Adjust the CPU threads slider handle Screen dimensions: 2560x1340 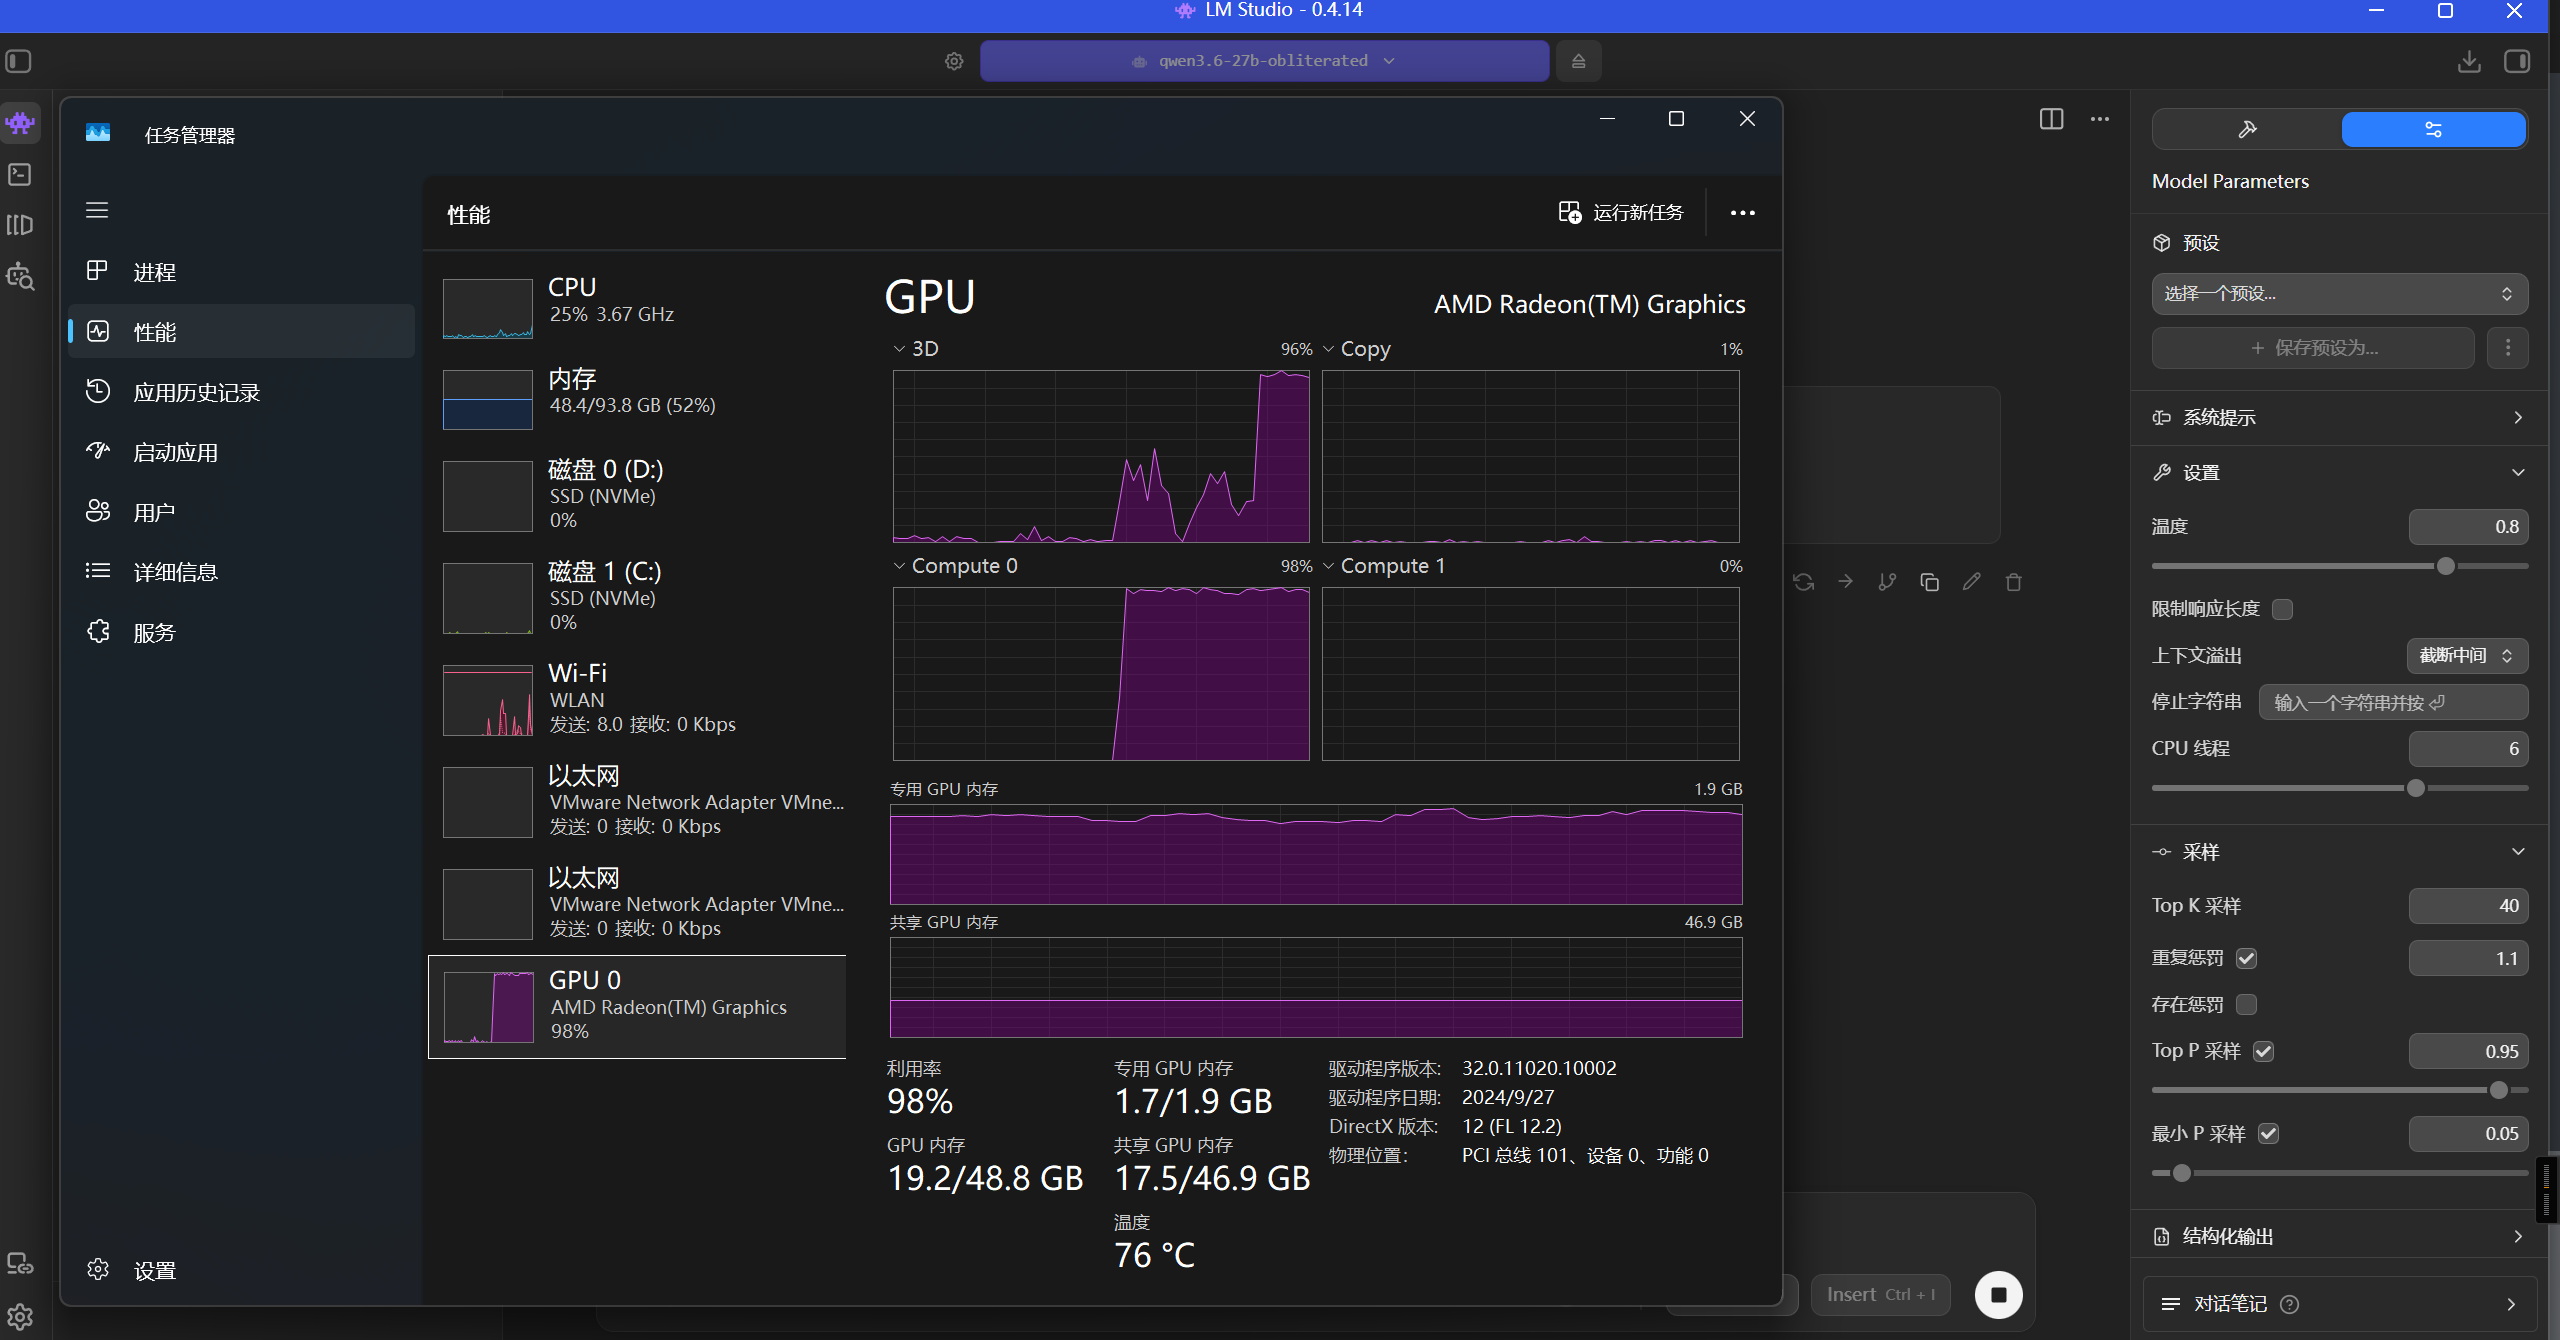pyautogui.click(x=2416, y=788)
